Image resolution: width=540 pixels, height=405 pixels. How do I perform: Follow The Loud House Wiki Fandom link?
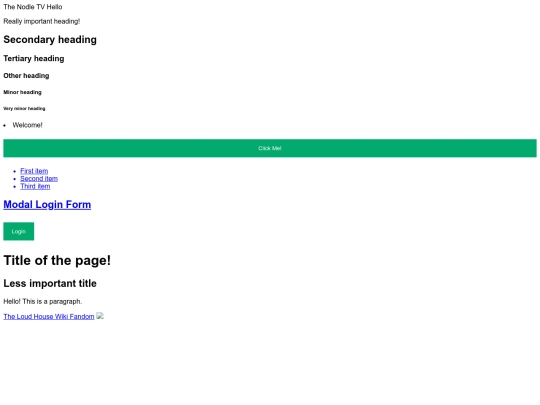[49, 316]
